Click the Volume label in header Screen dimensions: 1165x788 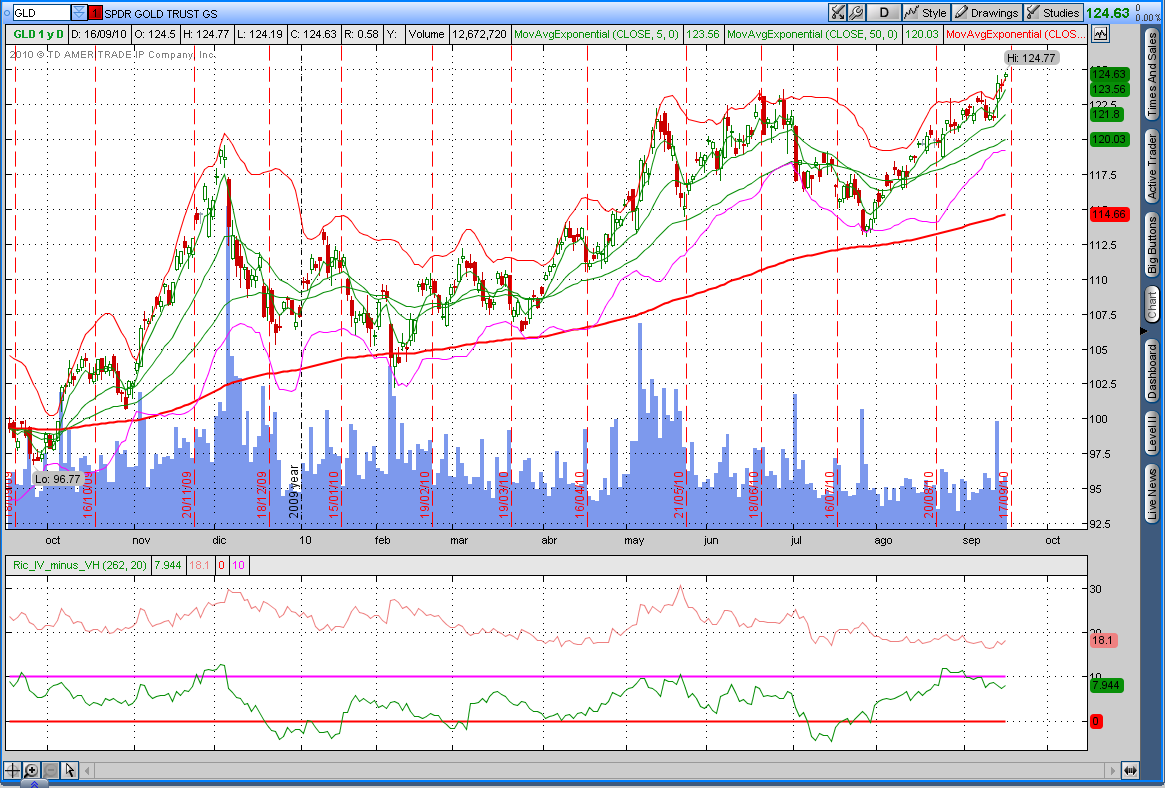coord(426,34)
